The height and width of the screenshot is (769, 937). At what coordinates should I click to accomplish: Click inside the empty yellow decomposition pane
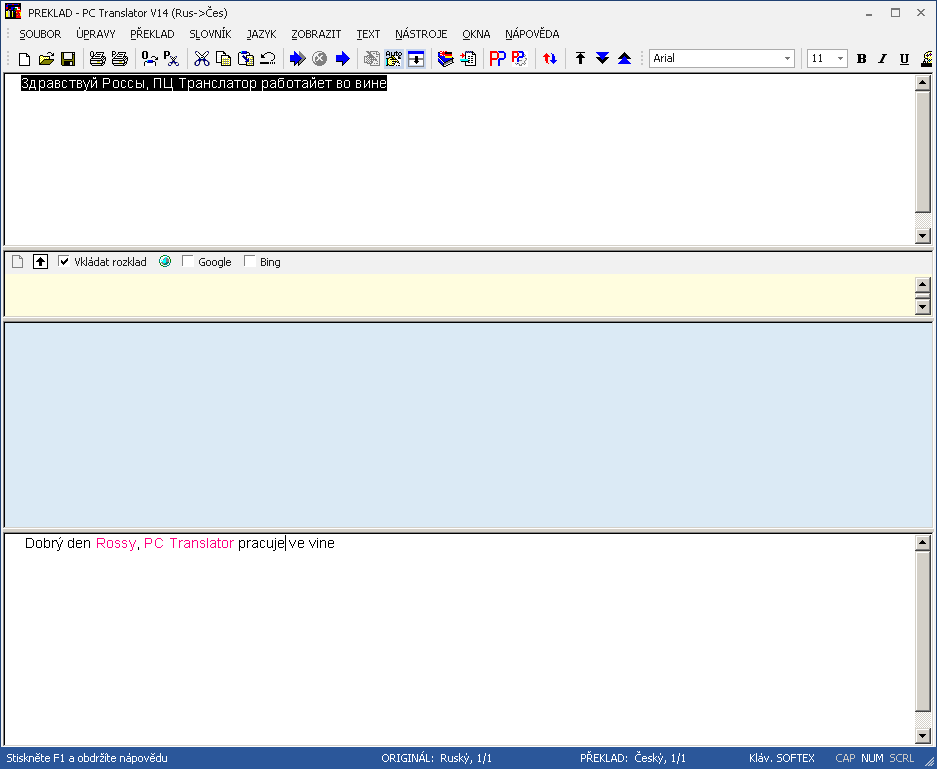tap(459, 295)
